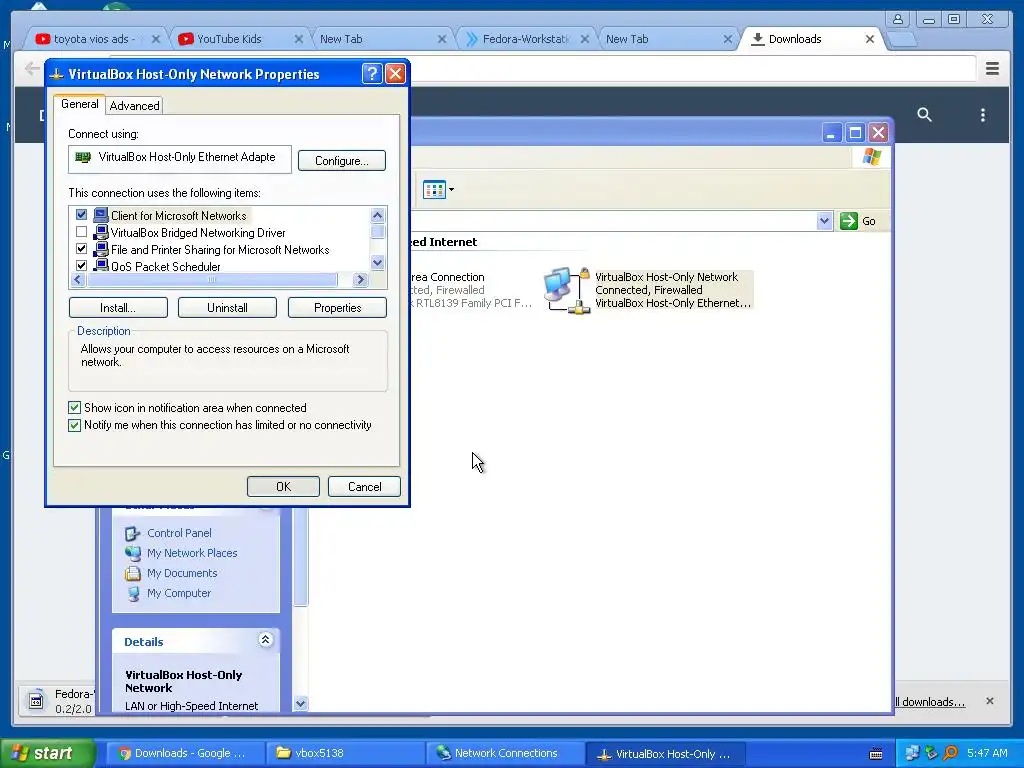Uncheck Client for Microsoft Networks
This screenshot has width=1024, height=768.
82,215
